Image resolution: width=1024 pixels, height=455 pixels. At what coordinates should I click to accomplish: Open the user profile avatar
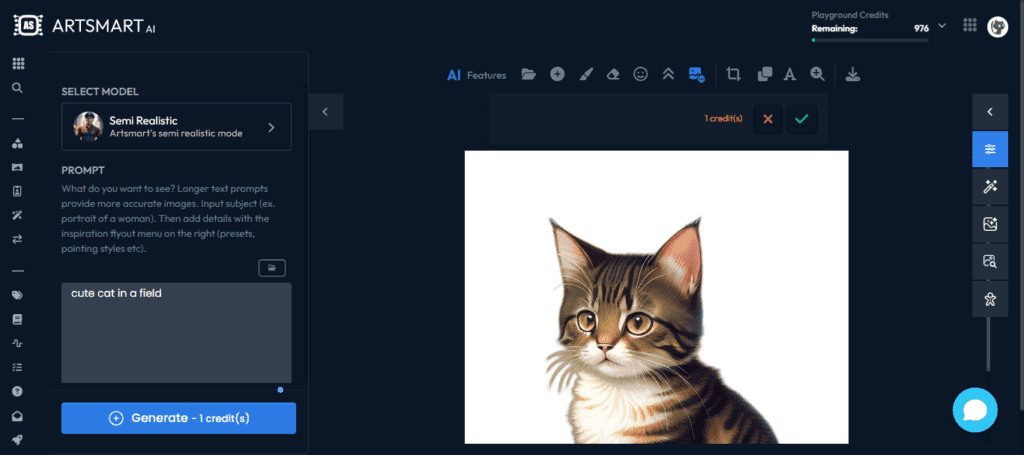997,26
